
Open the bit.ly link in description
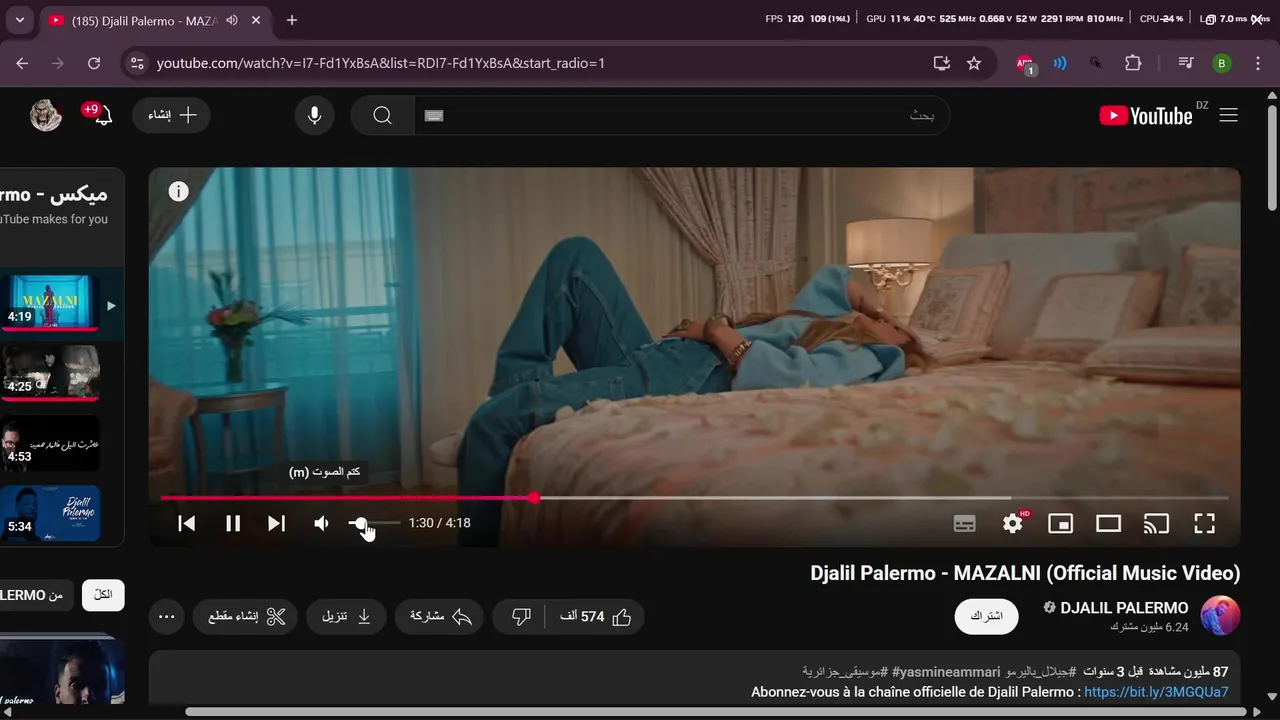click(x=1156, y=692)
